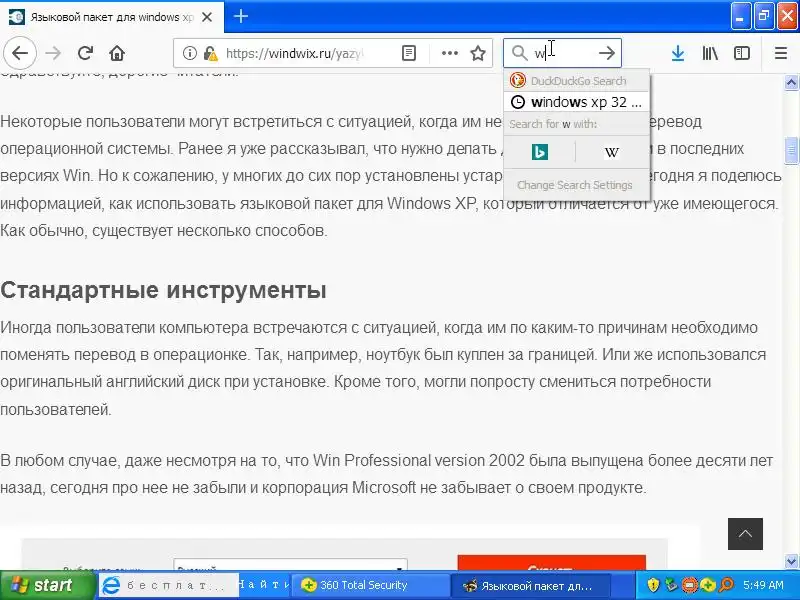Screen dimensions: 800x600
Task: Toggle the sidebar view
Action: point(741,53)
